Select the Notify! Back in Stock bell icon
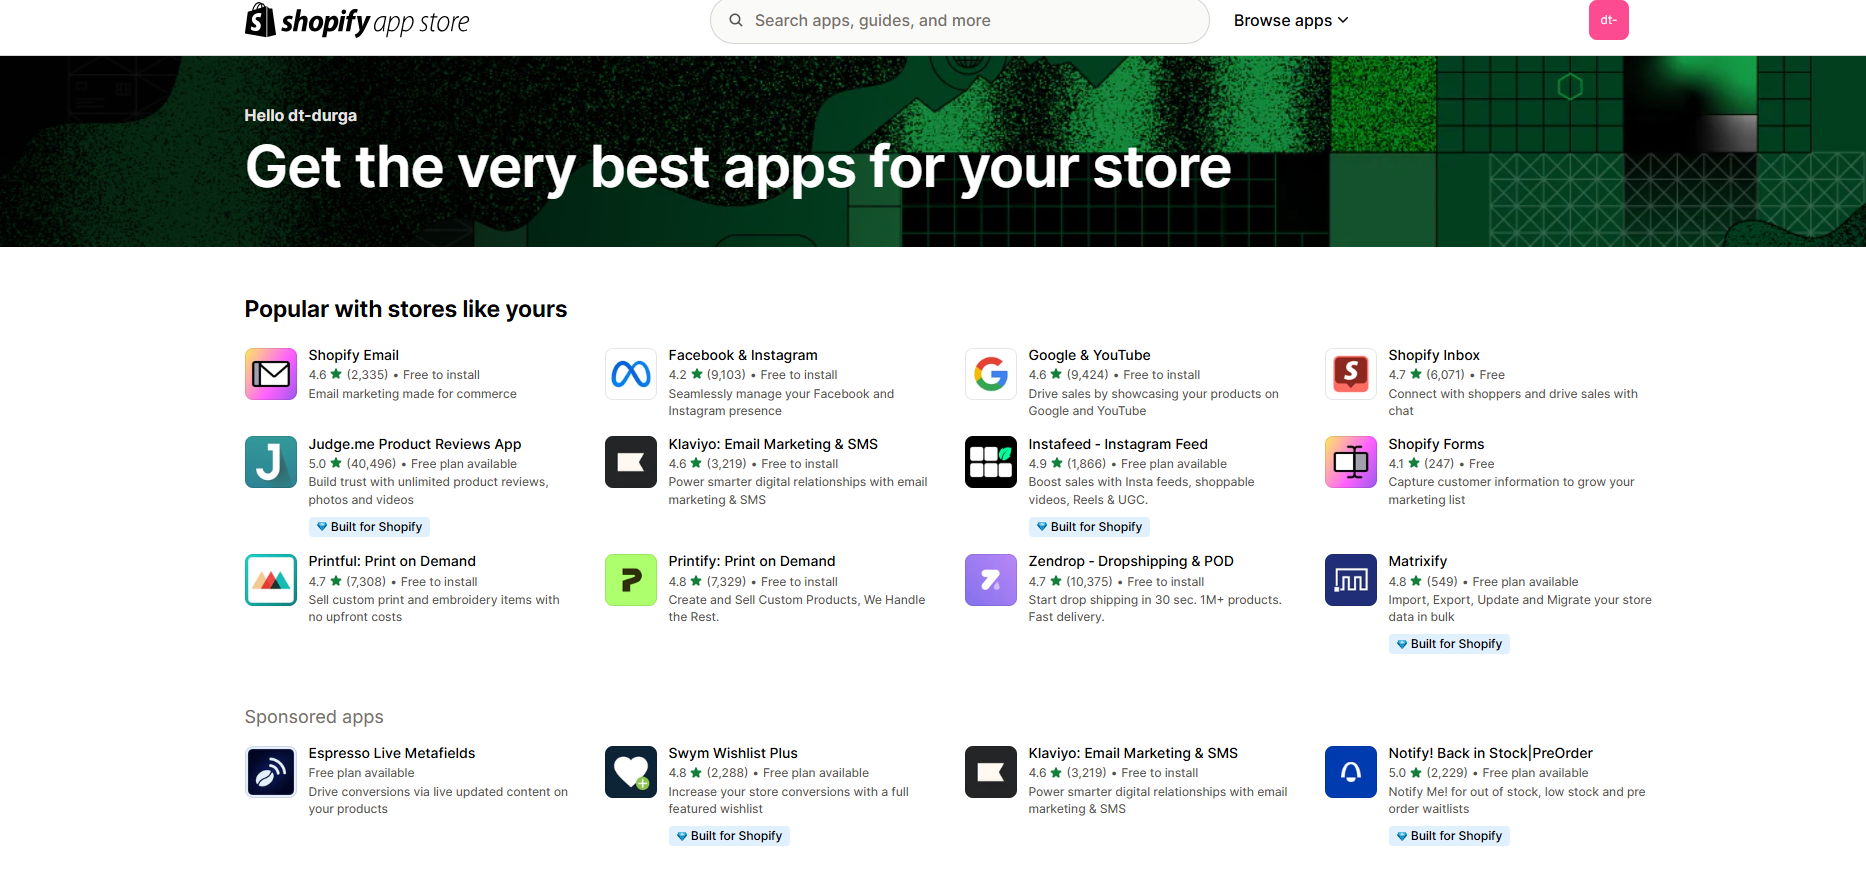The height and width of the screenshot is (895, 1866). [1350, 772]
